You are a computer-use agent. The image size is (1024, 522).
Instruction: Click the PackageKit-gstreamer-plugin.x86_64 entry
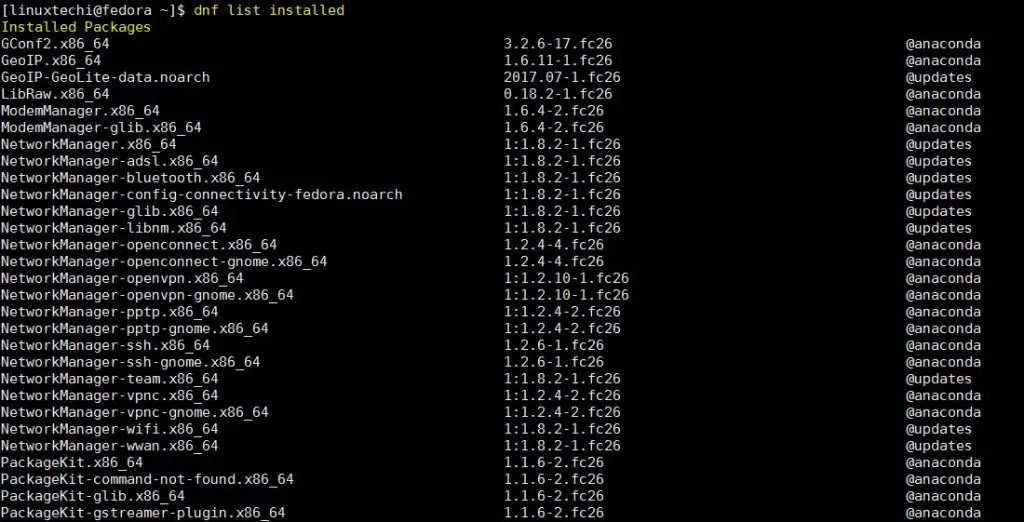(143, 513)
